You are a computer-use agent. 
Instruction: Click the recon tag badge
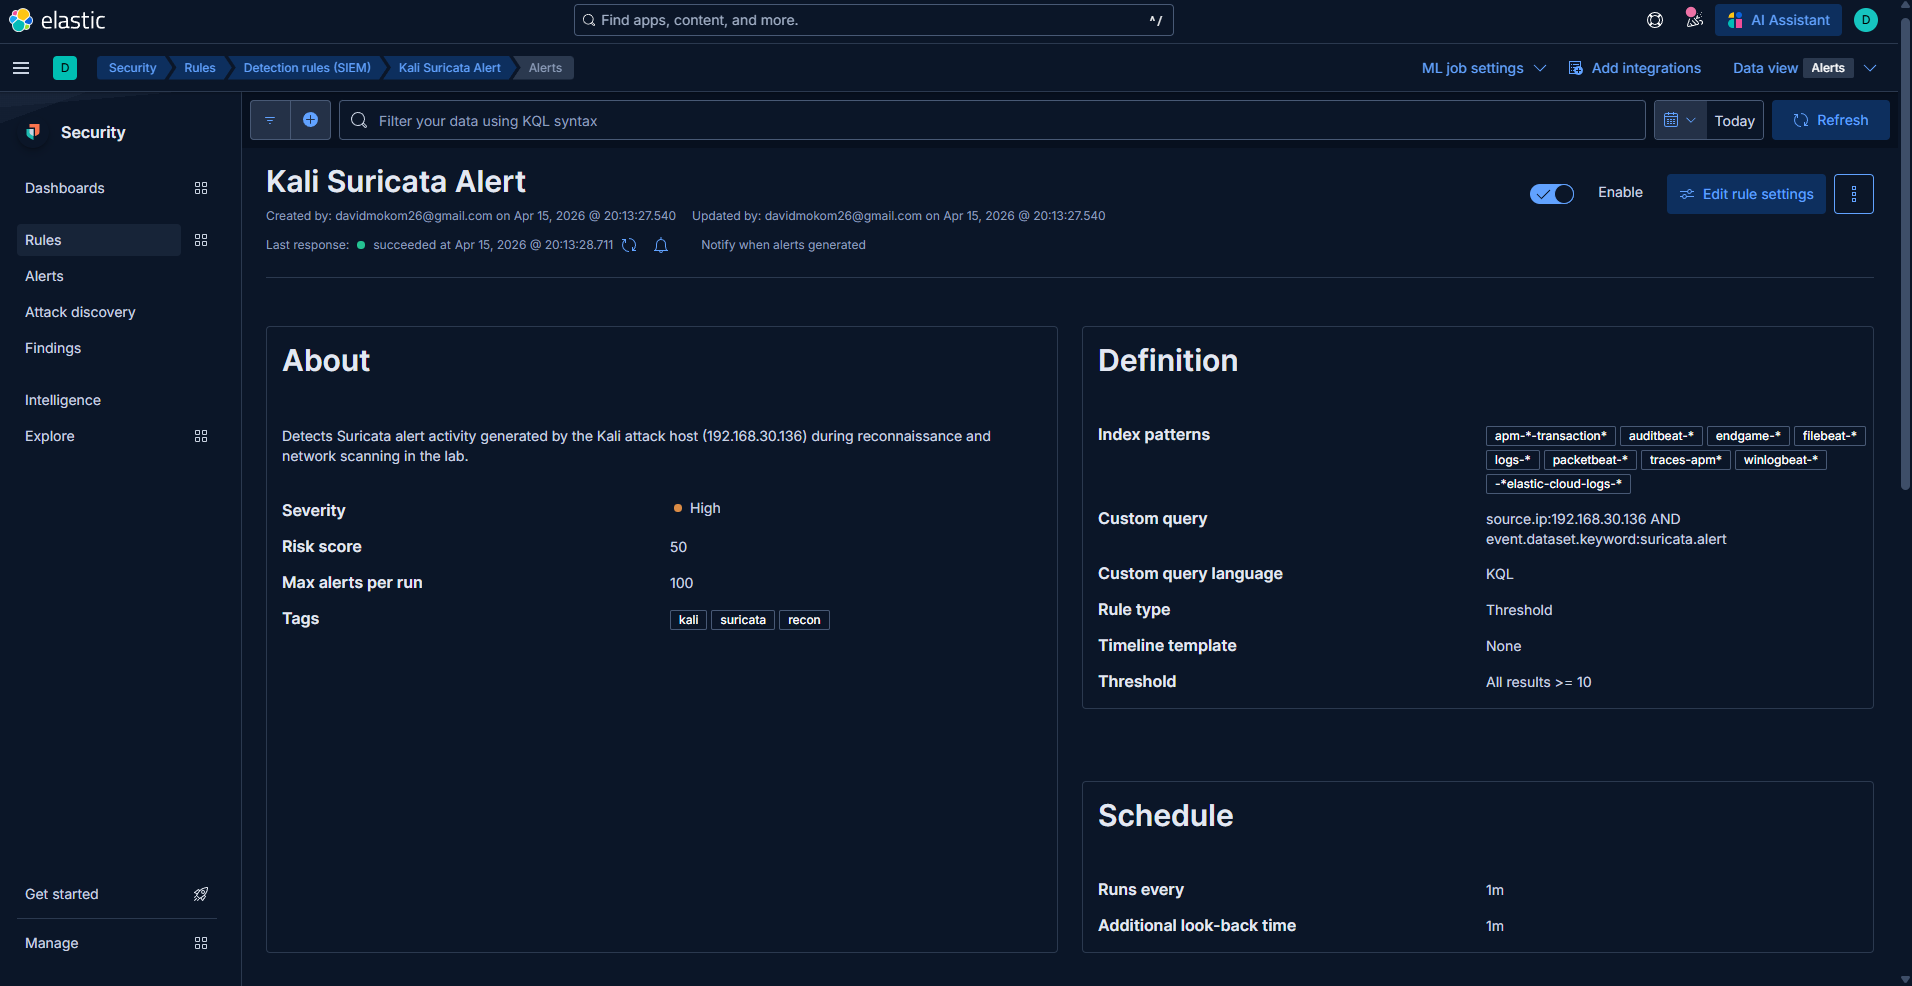[804, 620]
